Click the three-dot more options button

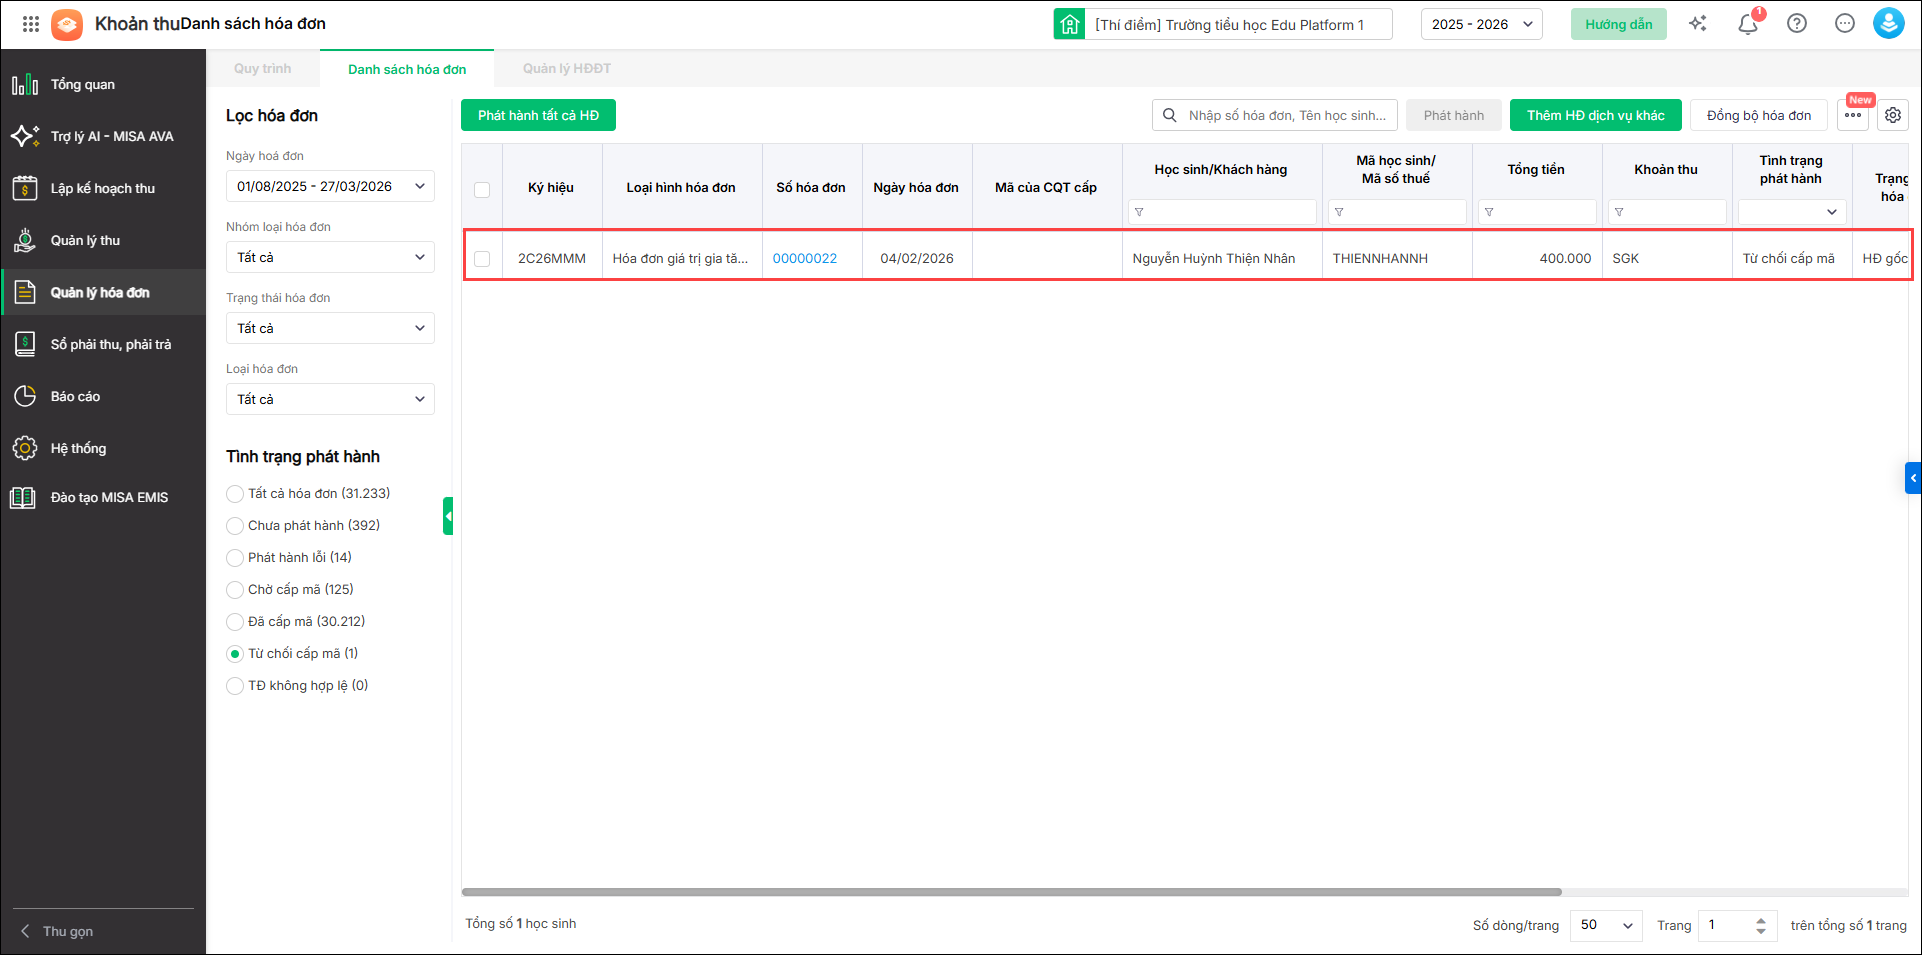1853,116
